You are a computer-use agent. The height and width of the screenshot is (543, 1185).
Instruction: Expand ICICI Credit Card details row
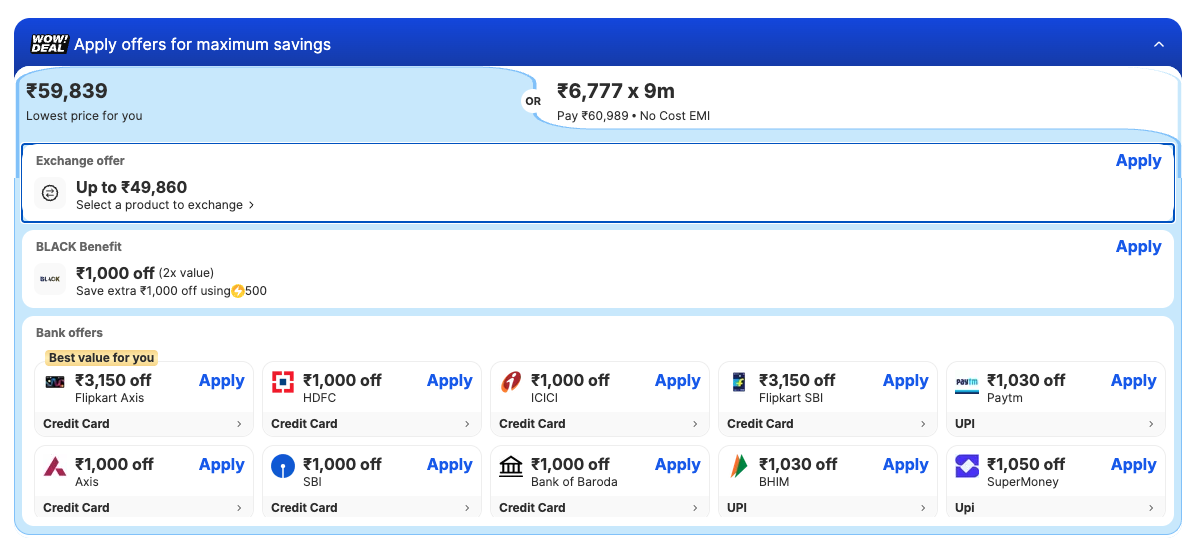pyautogui.click(x=599, y=424)
